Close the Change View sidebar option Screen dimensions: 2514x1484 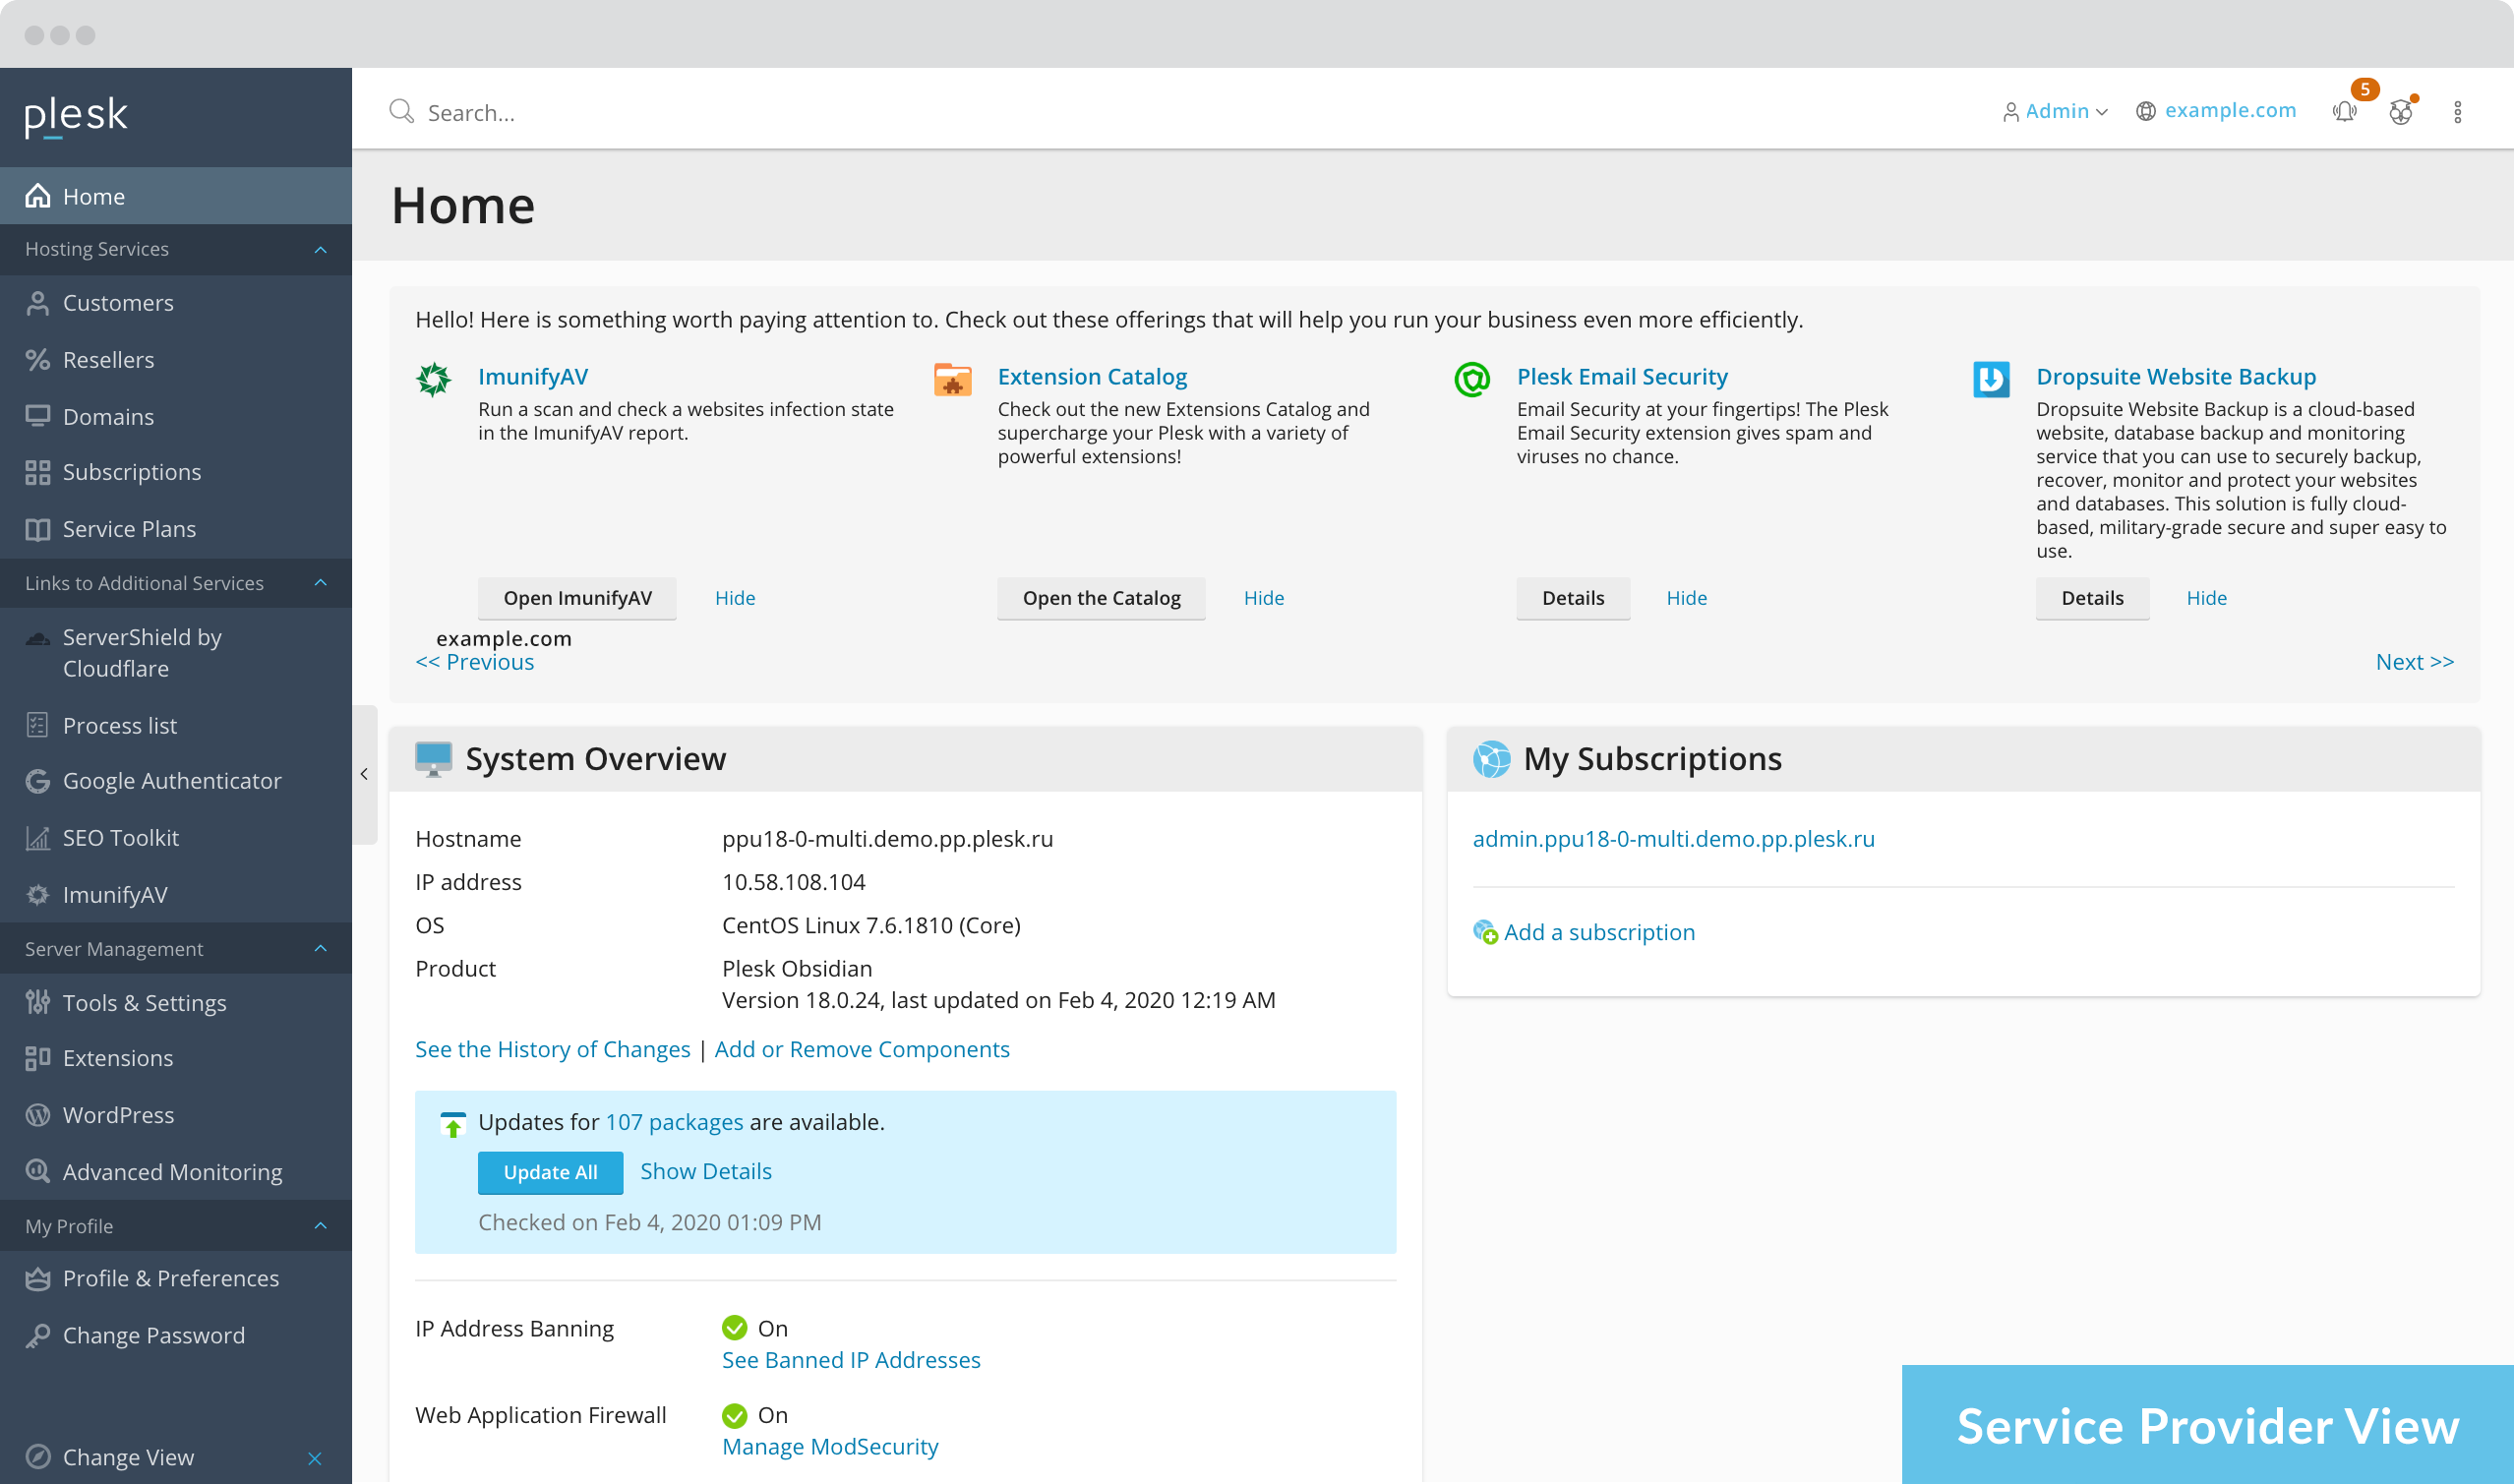pos(315,1458)
